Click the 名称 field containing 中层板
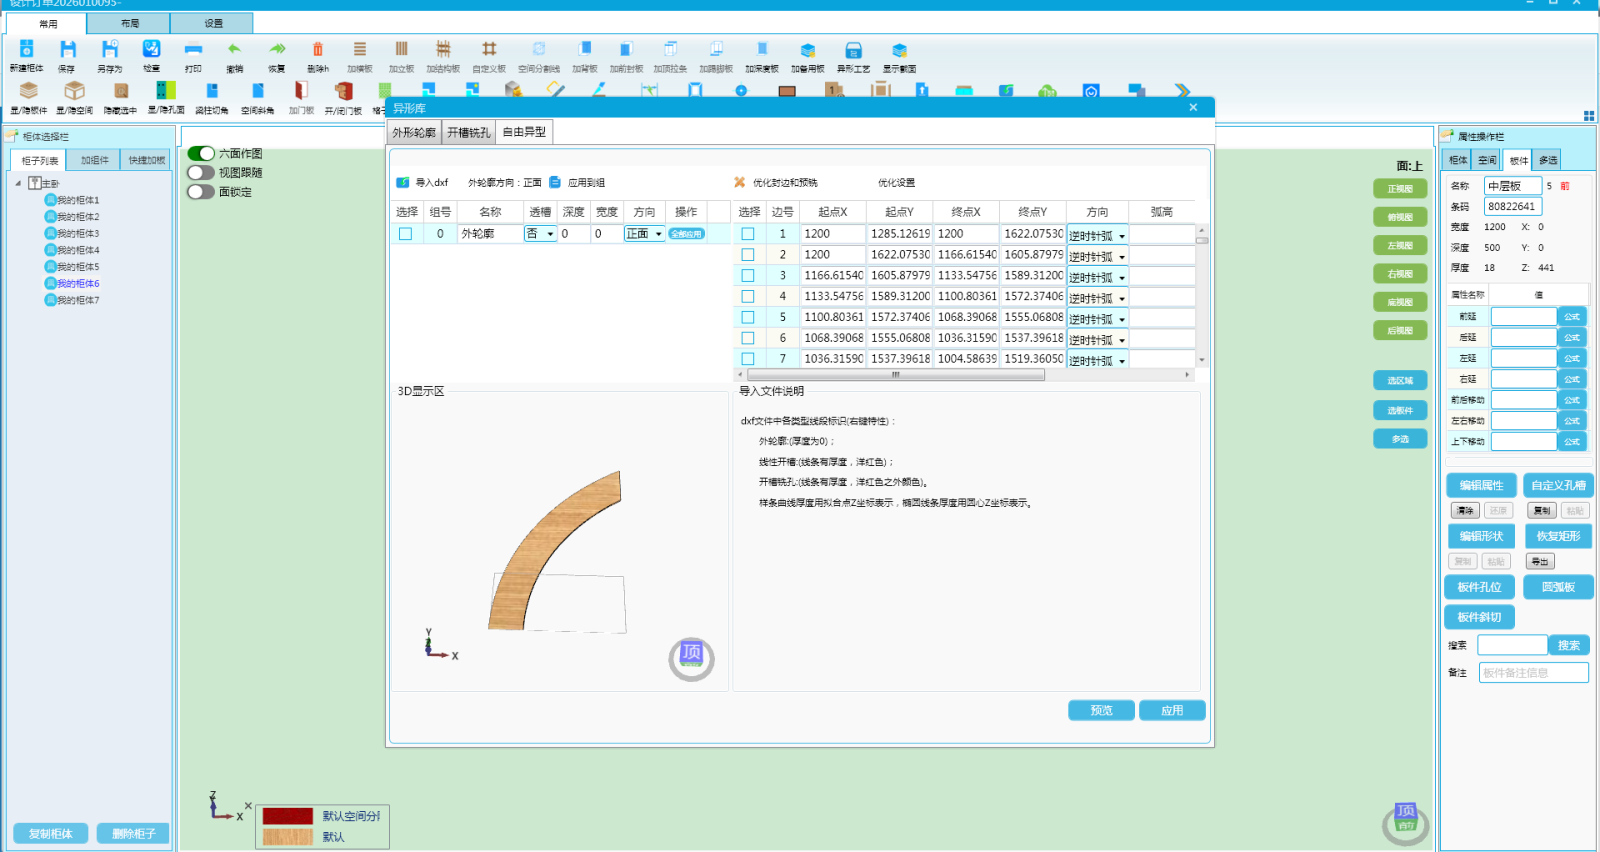The height and width of the screenshot is (852, 1600). (x=1512, y=186)
